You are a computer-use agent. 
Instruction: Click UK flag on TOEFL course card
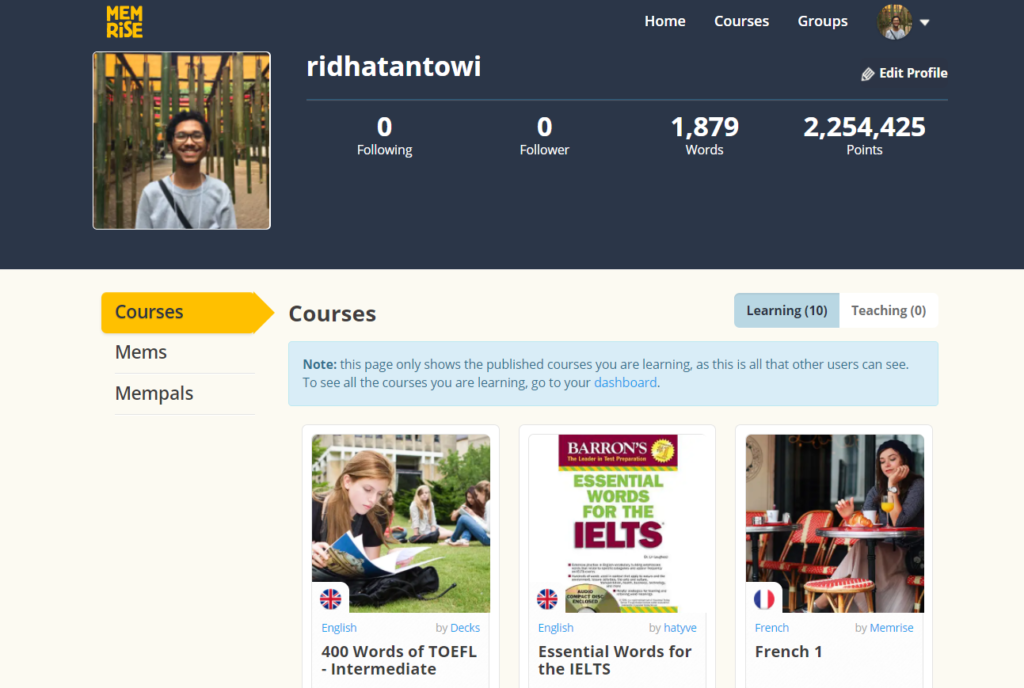[x=330, y=599]
